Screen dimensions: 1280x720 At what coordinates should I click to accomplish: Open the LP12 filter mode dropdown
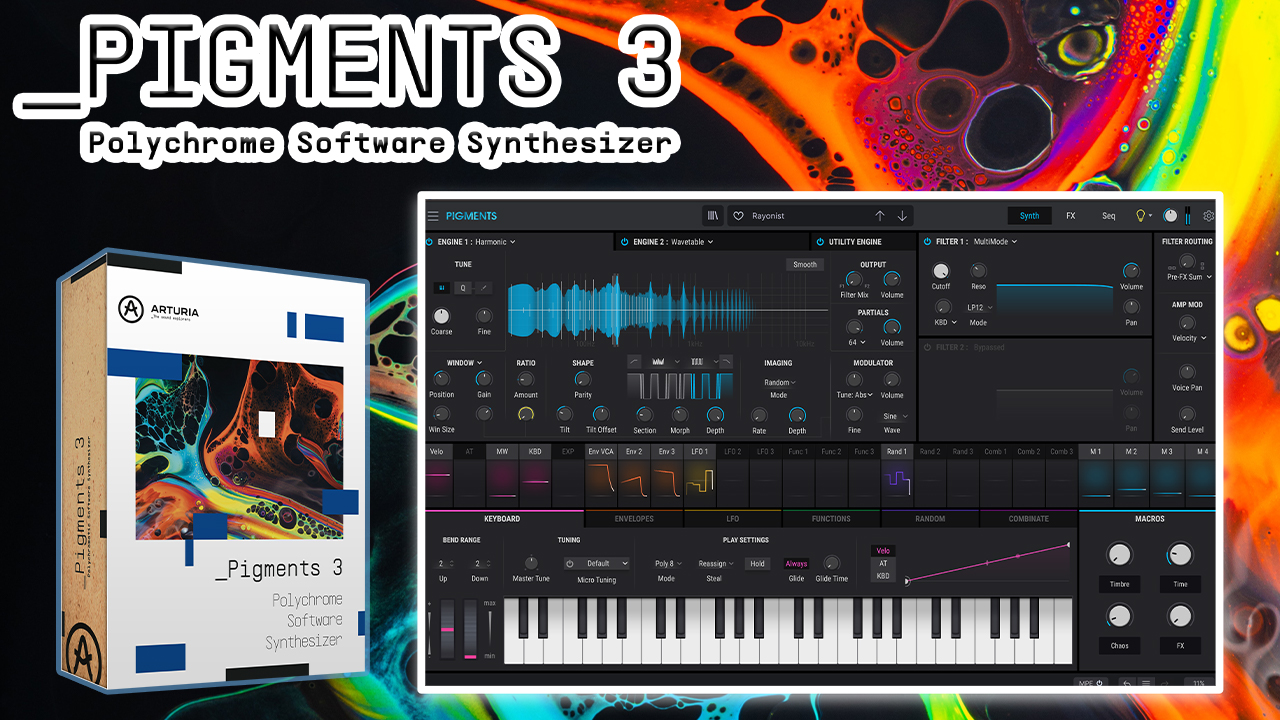(x=978, y=308)
